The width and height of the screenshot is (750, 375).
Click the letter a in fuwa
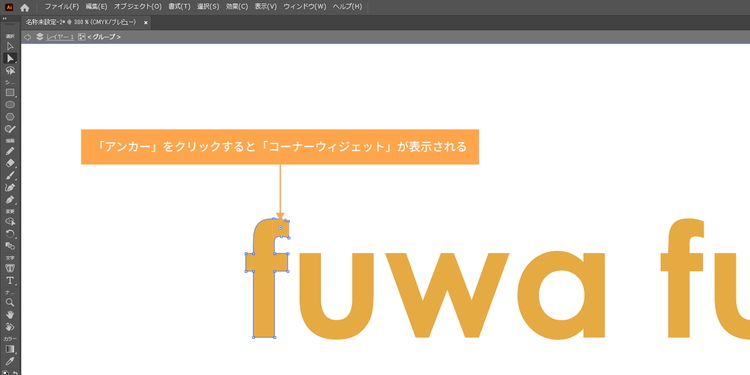pyautogui.click(x=562, y=295)
